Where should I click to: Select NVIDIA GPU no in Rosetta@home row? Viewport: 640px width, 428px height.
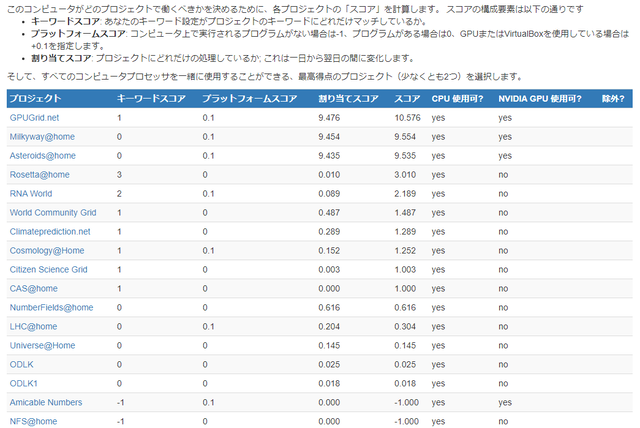503,175
